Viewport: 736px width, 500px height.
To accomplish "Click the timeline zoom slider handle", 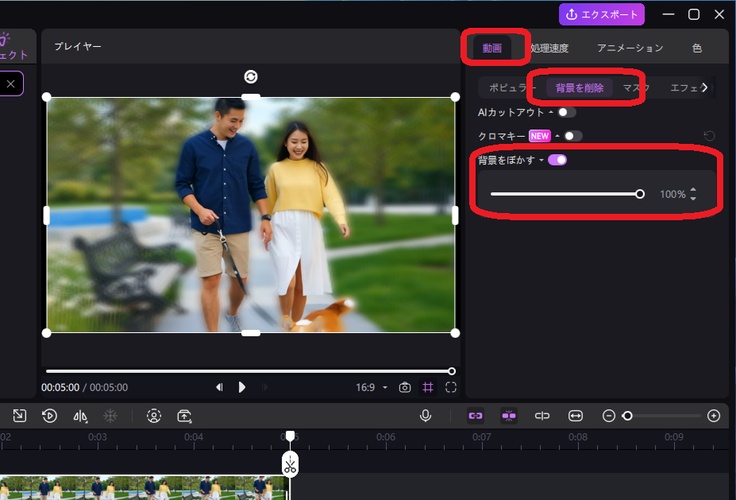I will point(627,415).
